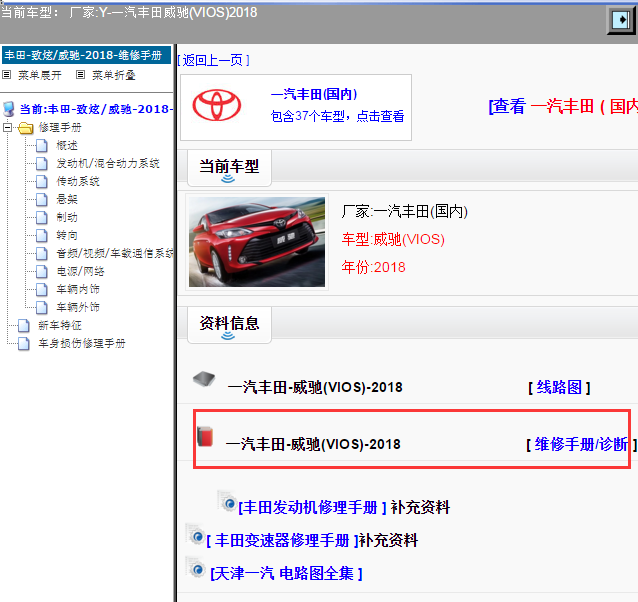Open 车辆内饰 entry
The image size is (638, 602).
[x=78, y=289]
